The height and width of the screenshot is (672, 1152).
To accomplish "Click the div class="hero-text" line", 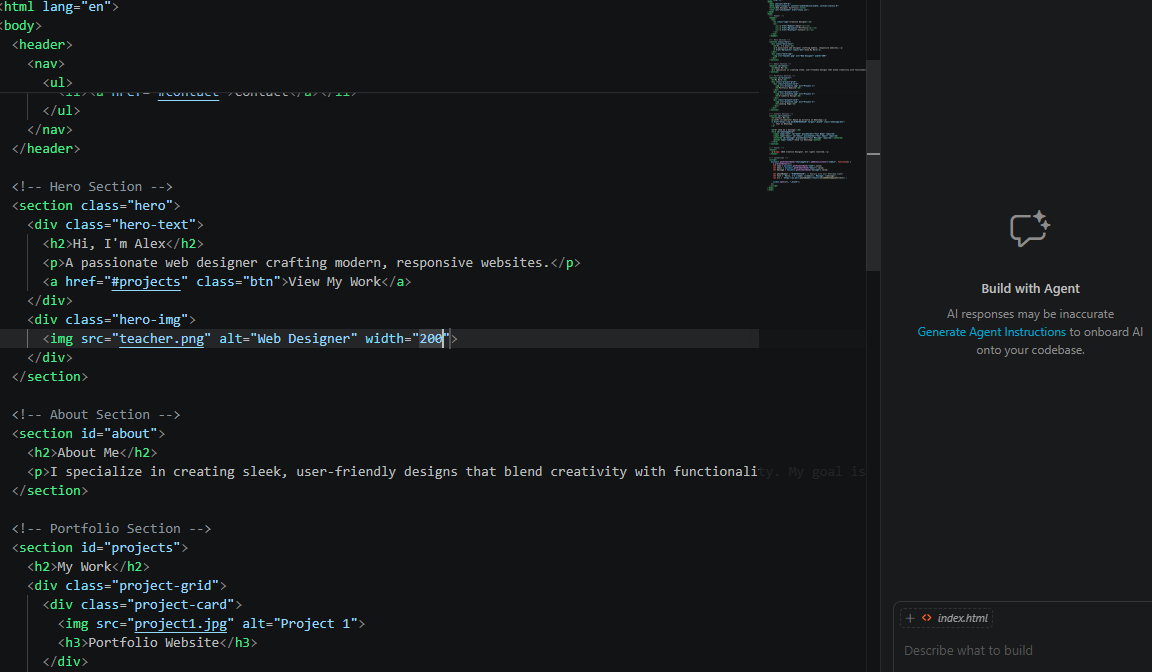I will coord(115,225).
